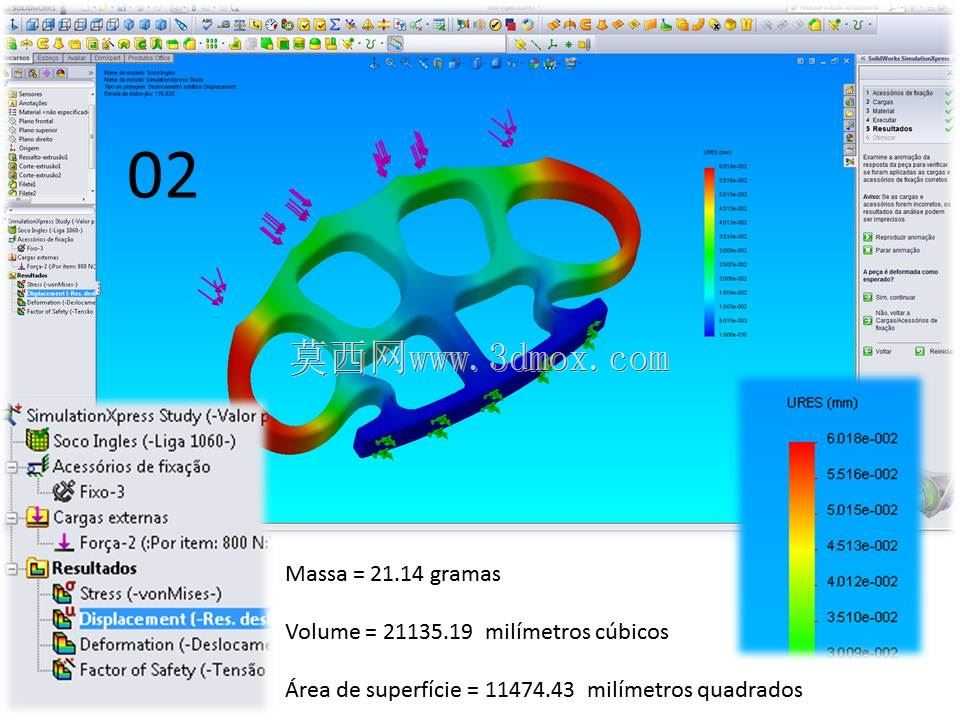Viewport: 960px width, 720px height.
Task: Click the house icon in task pane strip
Action: pyautogui.click(x=850, y=90)
